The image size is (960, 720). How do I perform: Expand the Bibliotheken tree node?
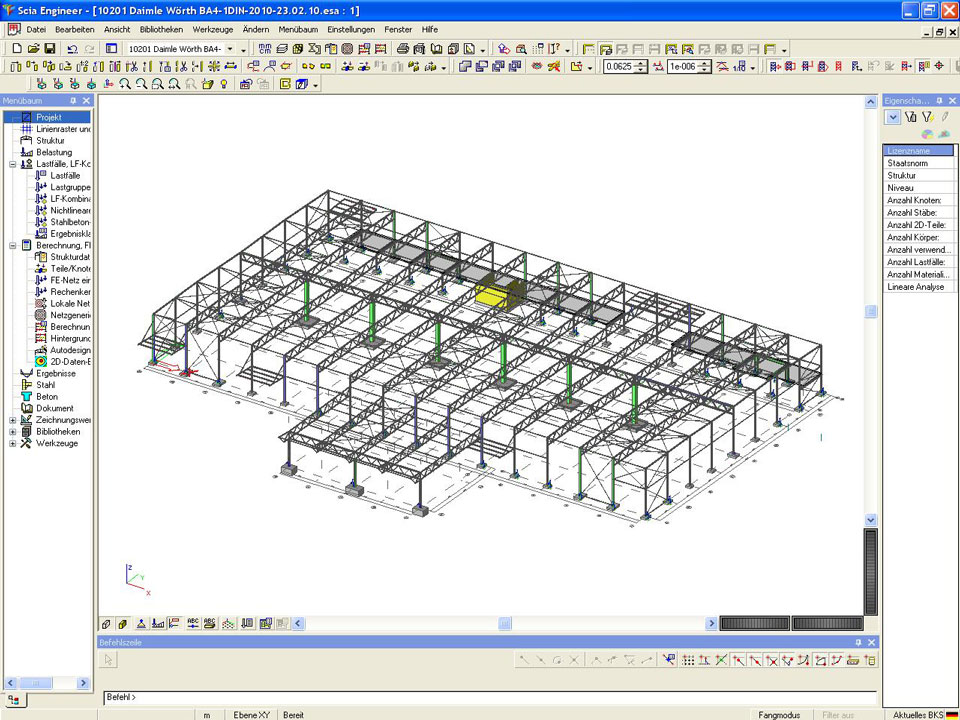pos(13,432)
